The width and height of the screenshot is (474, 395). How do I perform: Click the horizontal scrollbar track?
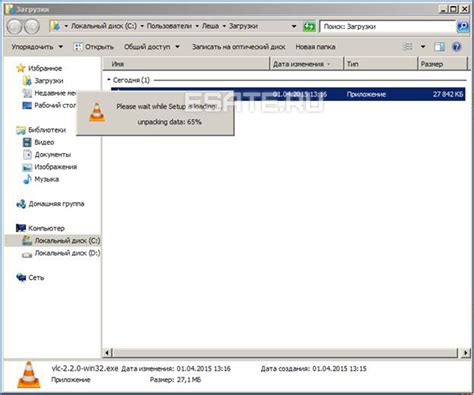click(286, 352)
